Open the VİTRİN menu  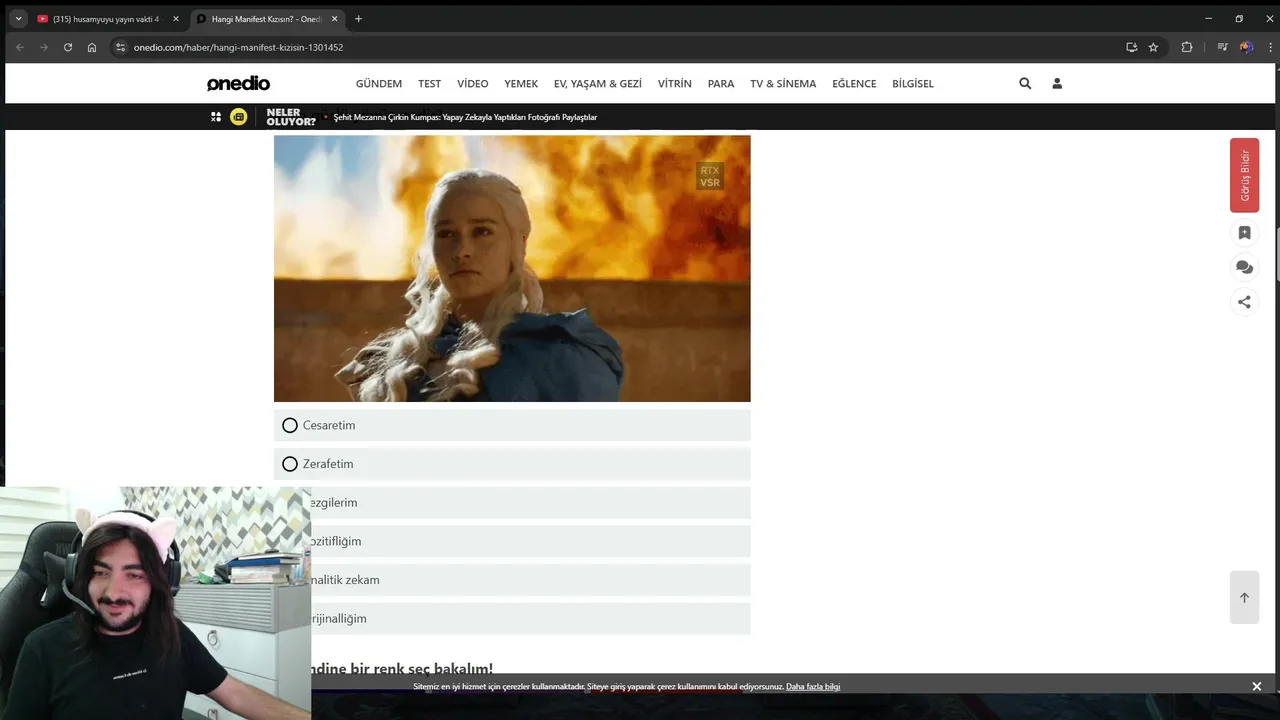click(675, 84)
